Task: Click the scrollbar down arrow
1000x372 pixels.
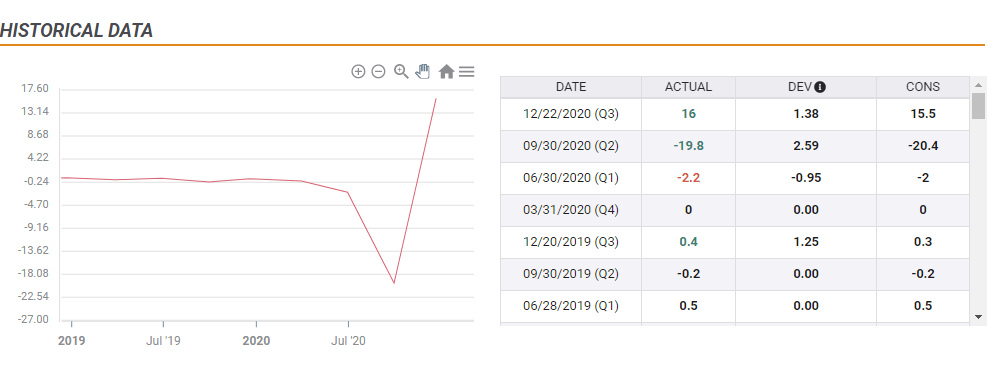Action: [x=978, y=316]
